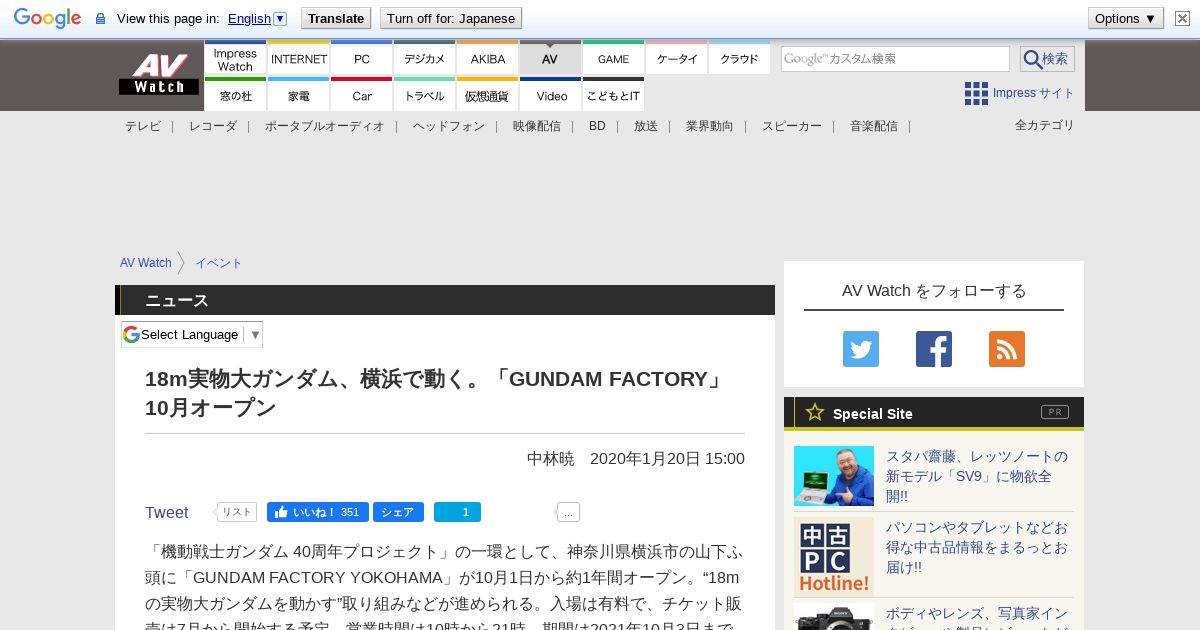Open the Select Language dropdown

[x=192, y=334]
